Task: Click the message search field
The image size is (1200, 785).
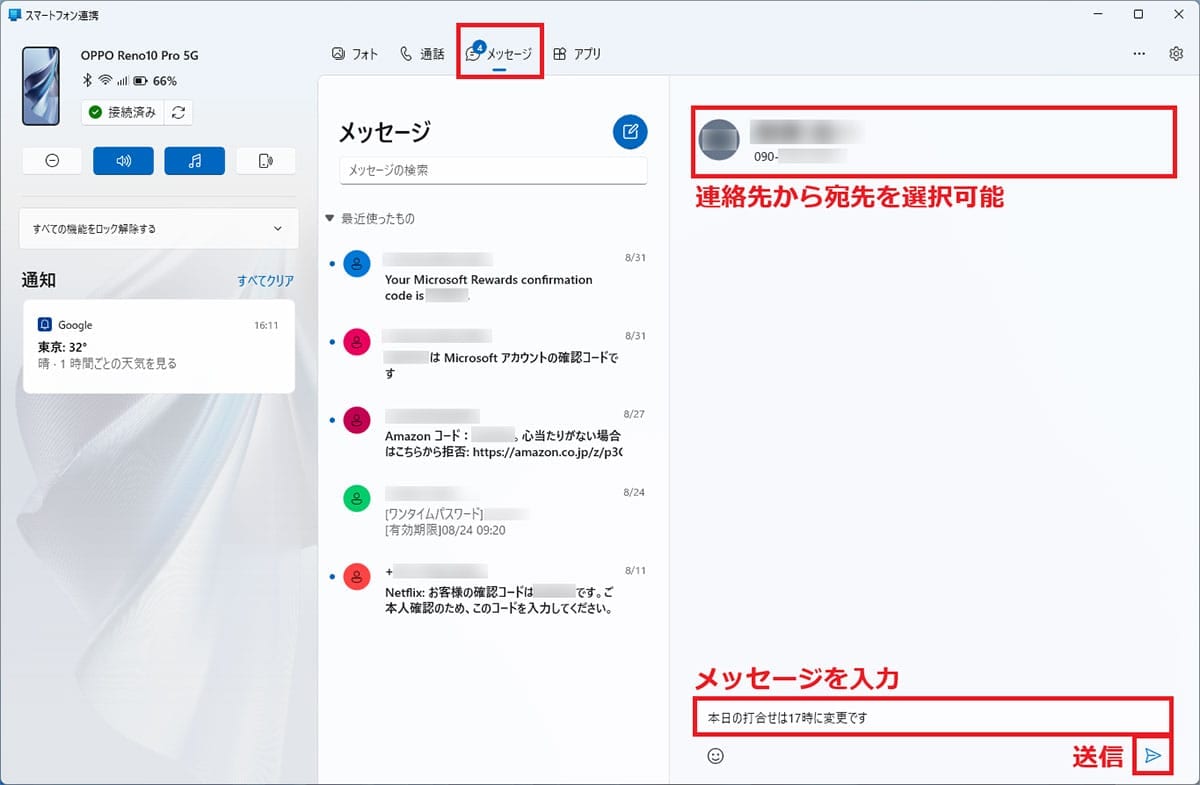Action: pos(493,171)
